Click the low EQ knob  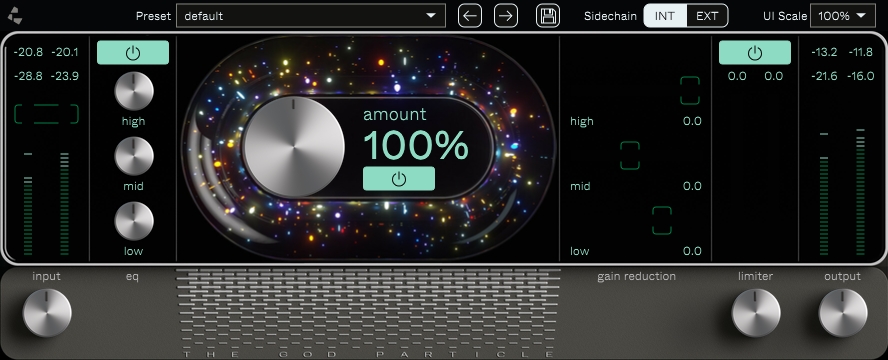(134, 221)
